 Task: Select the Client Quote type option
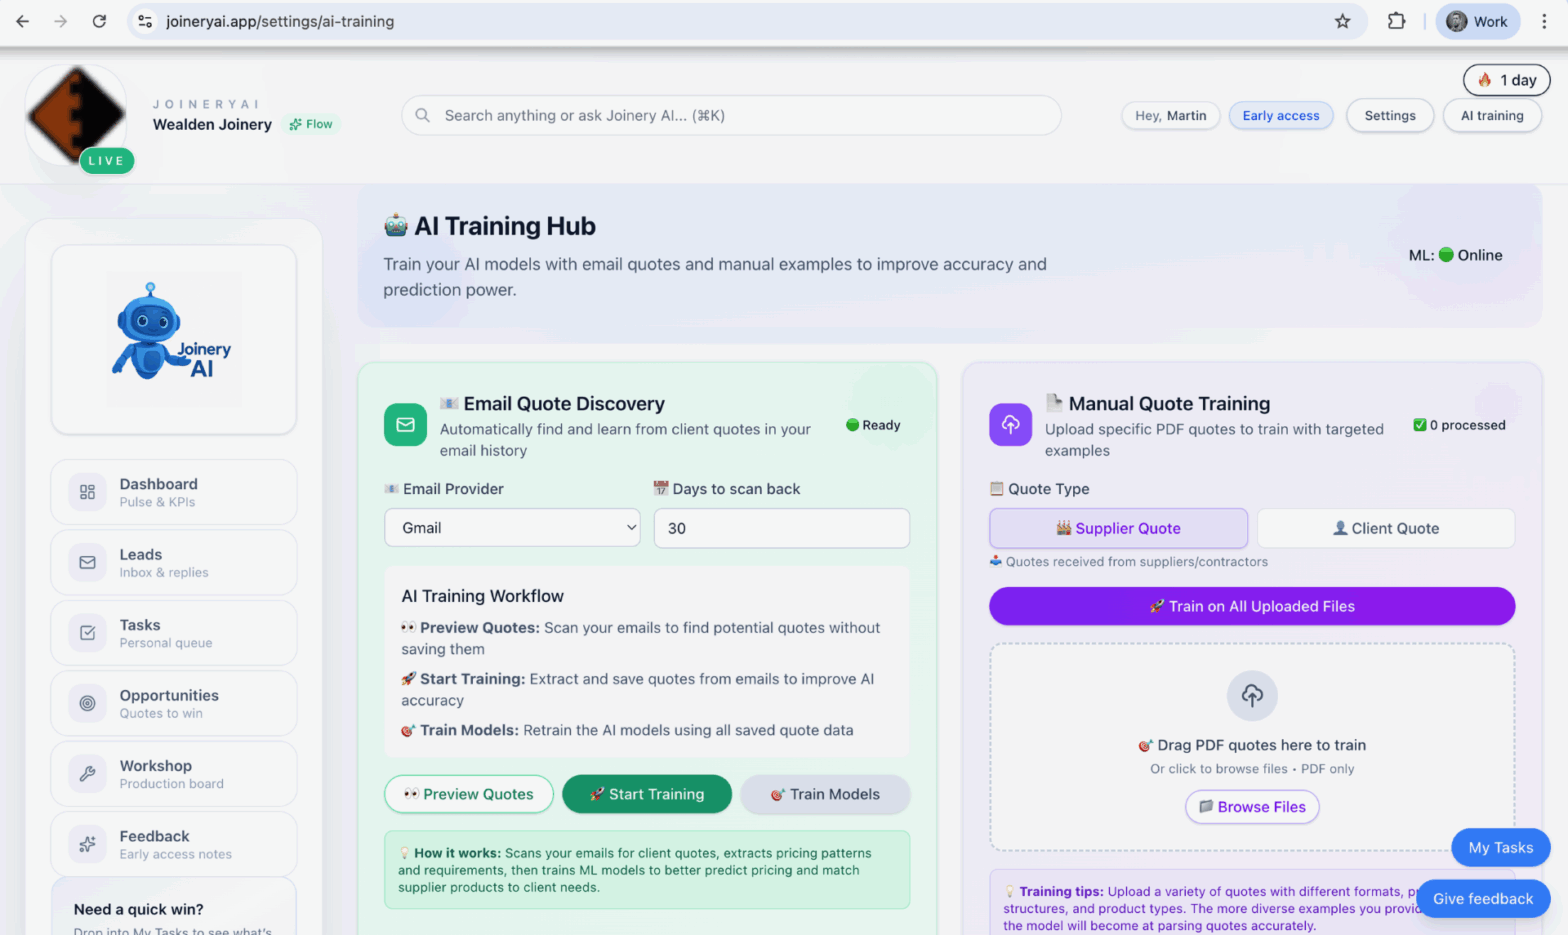[1385, 528]
